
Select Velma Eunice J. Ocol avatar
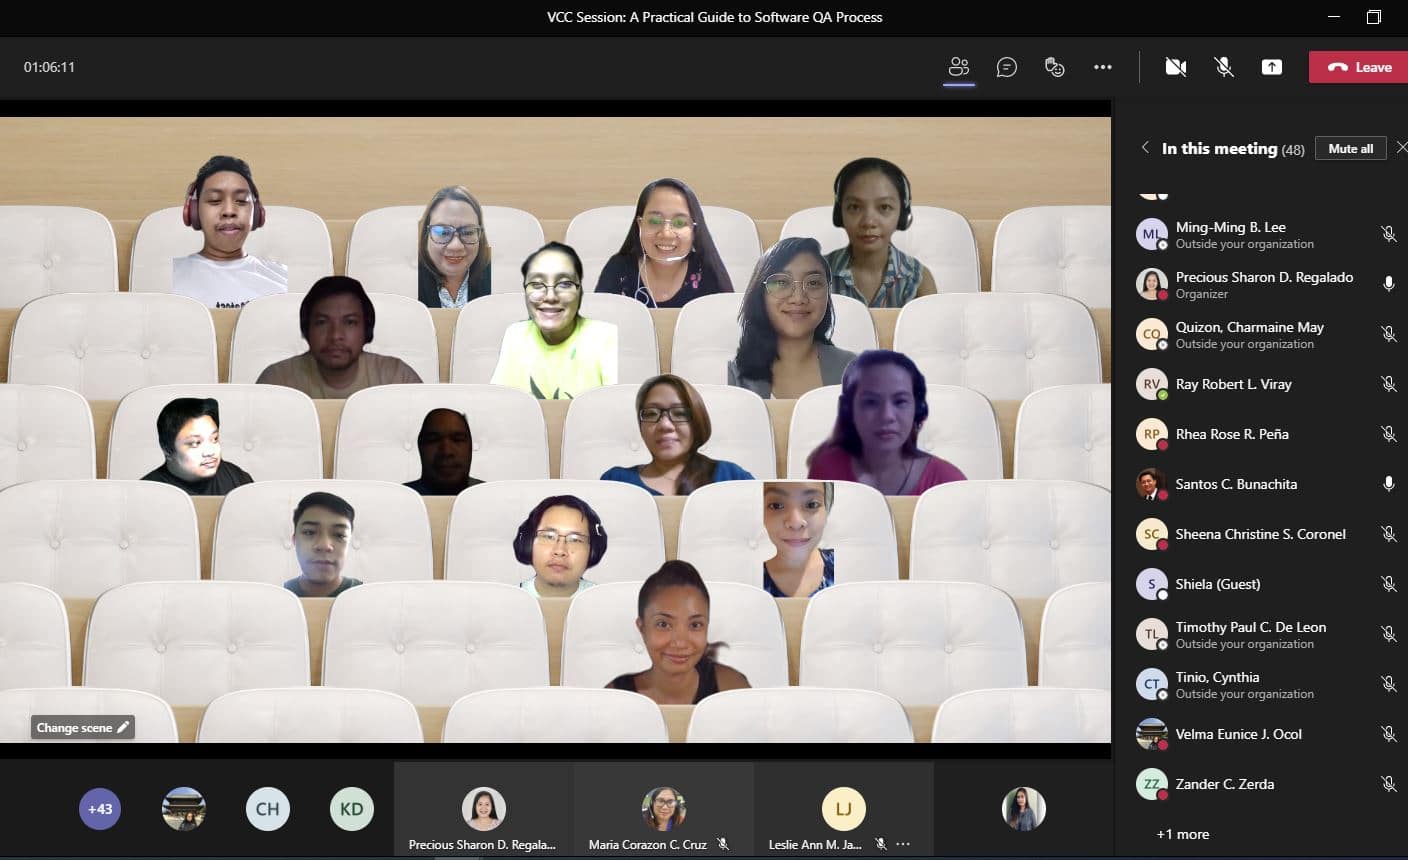(x=1152, y=734)
